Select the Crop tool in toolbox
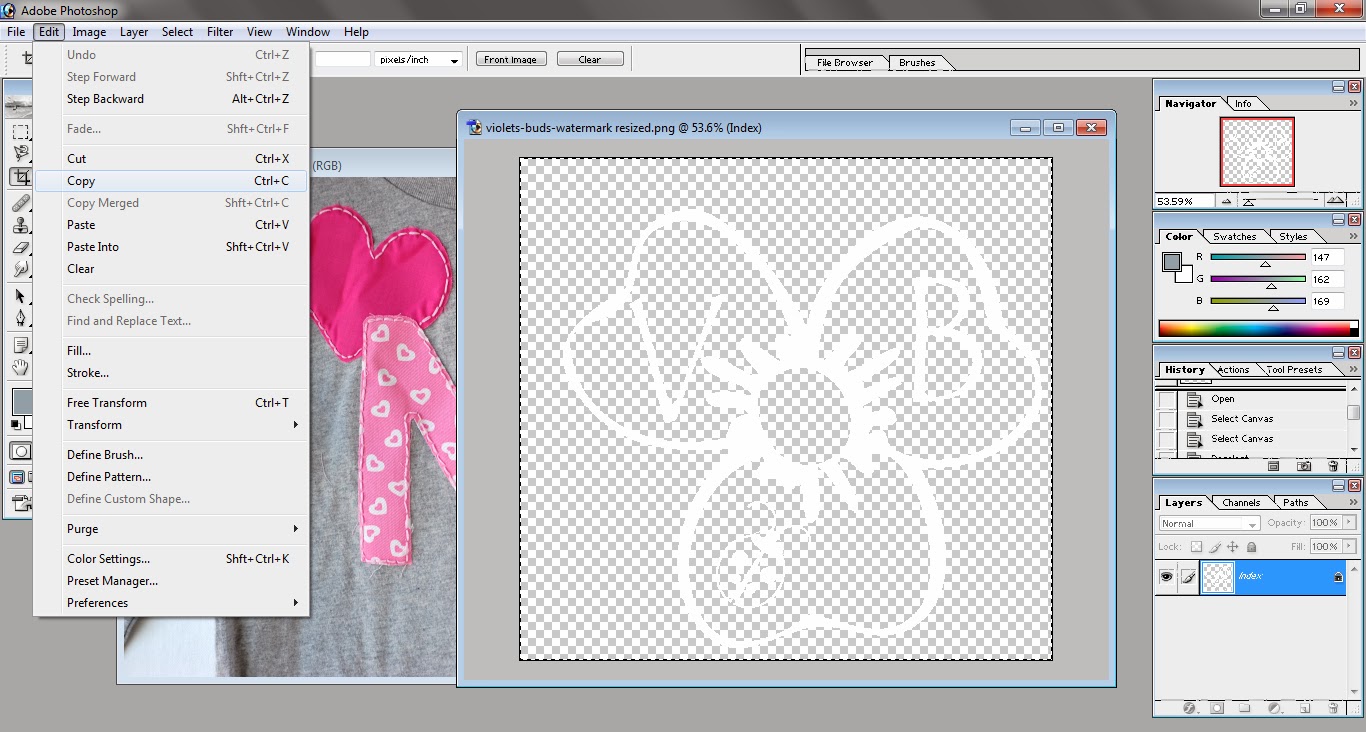1366x732 pixels. click(x=19, y=177)
